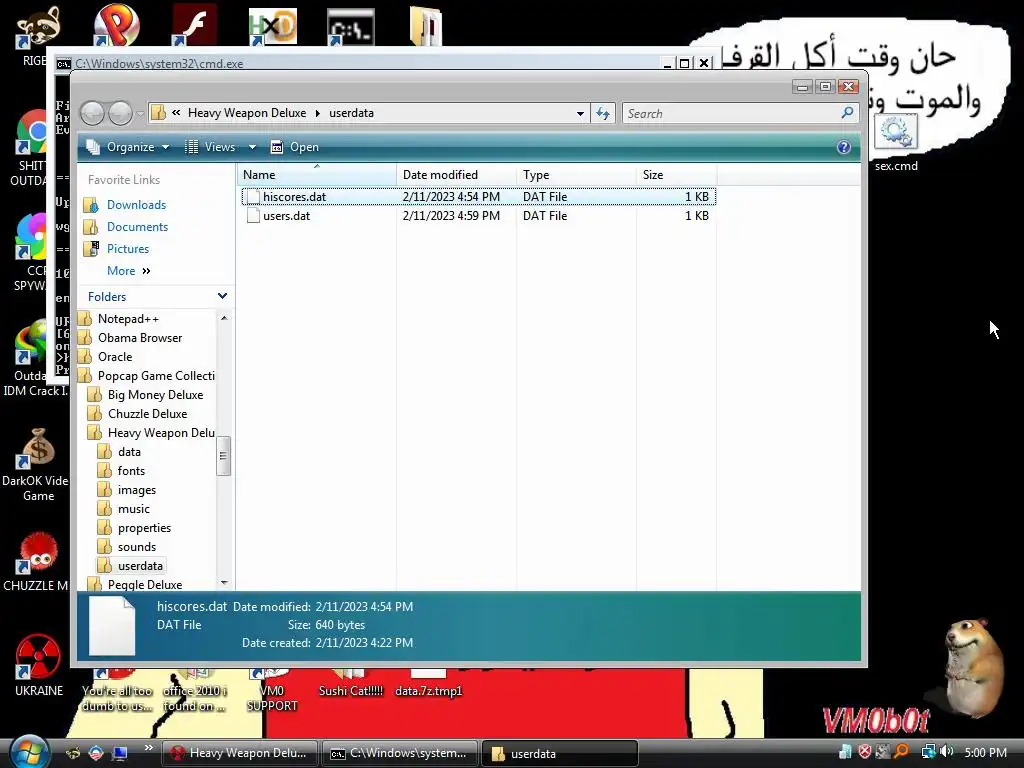Viewport: 1024px width, 768px height.
Task: Select properties folder in tree
Action: (144, 528)
